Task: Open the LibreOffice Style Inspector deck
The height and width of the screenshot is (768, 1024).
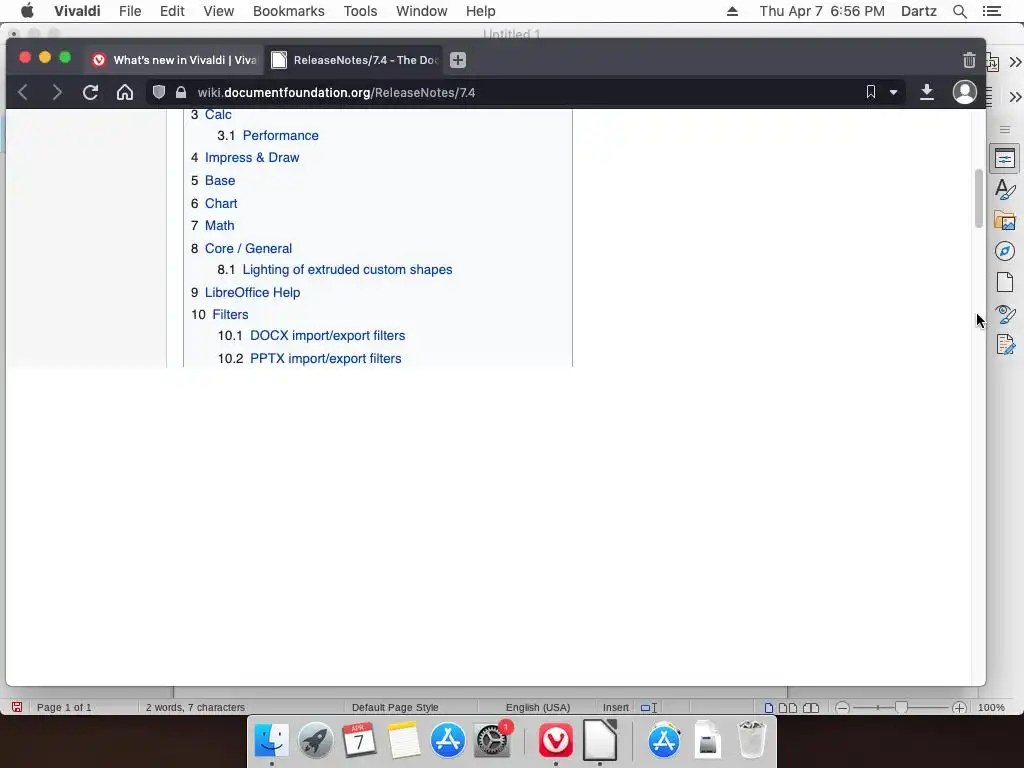Action: point(1005,314)
